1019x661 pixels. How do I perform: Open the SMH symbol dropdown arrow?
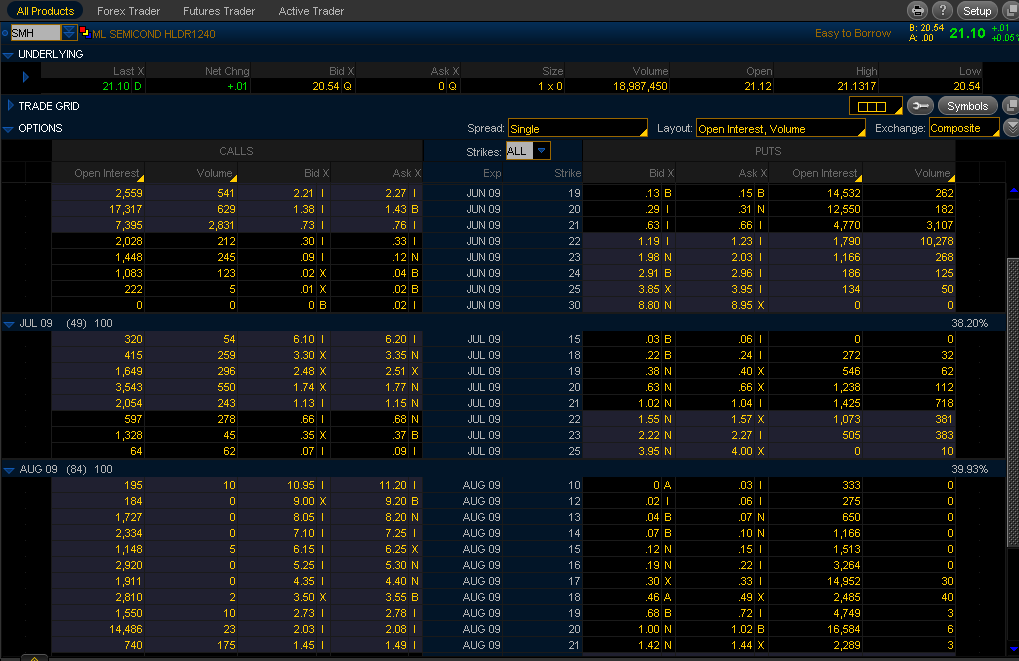pos(69,33)
